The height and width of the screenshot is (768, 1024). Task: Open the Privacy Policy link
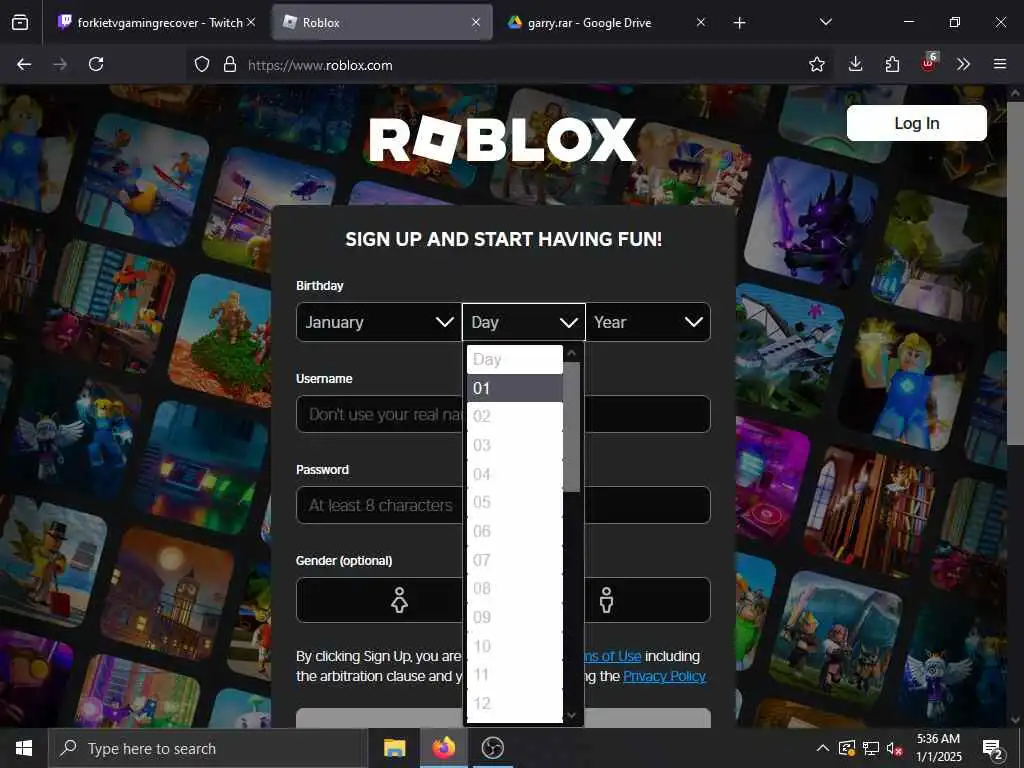664,676
